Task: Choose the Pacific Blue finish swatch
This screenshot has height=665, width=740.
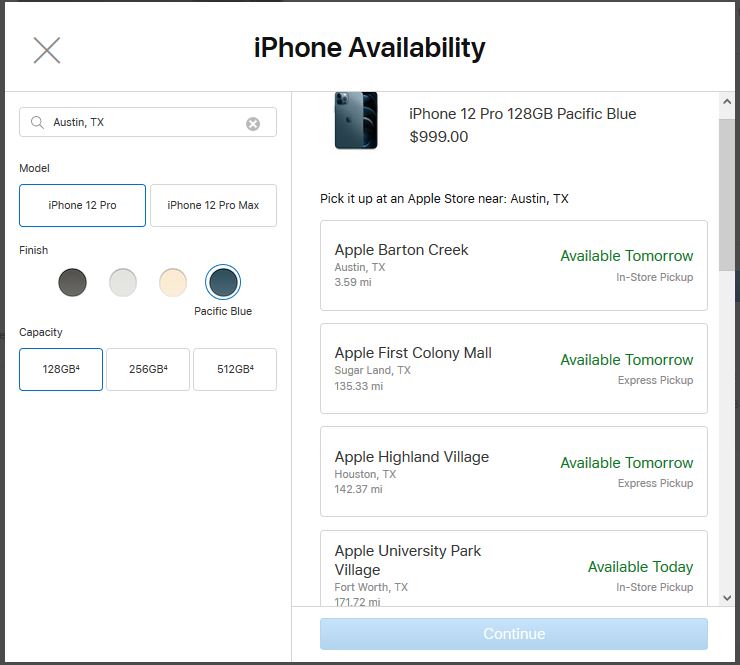Action: point(223,282)
